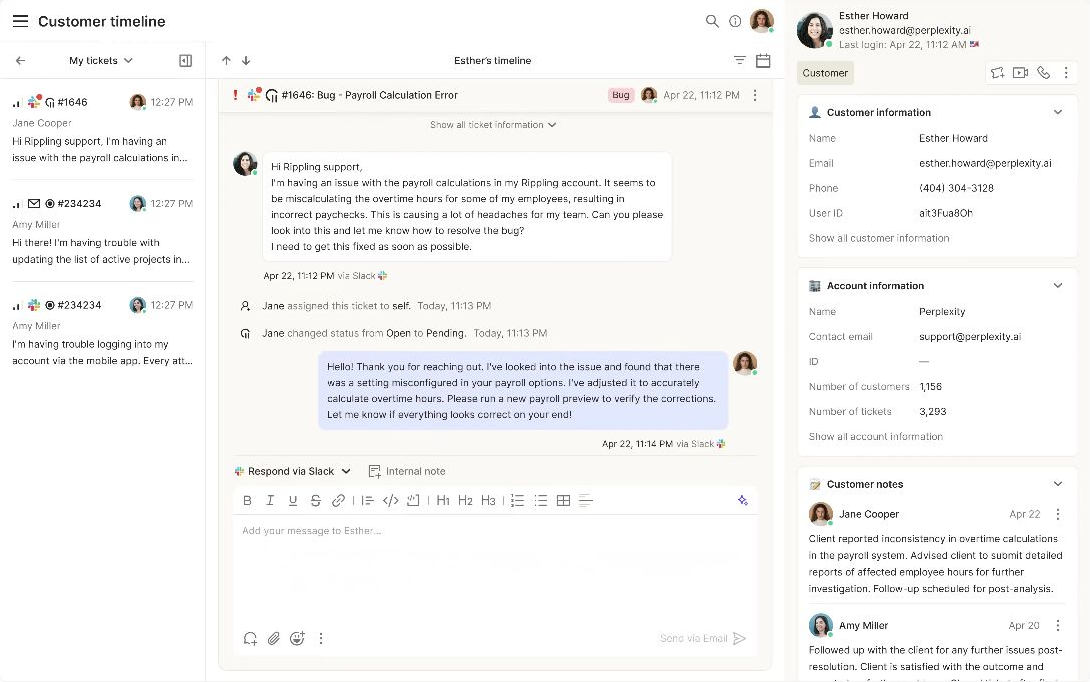This screenshot has height=682, width=1090.
Task: Open the info icon in header
Action: (x=735, y=22)
